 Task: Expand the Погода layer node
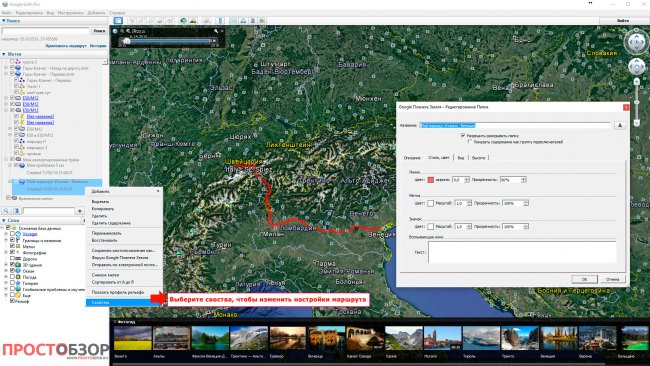click(x=6, y=276)
